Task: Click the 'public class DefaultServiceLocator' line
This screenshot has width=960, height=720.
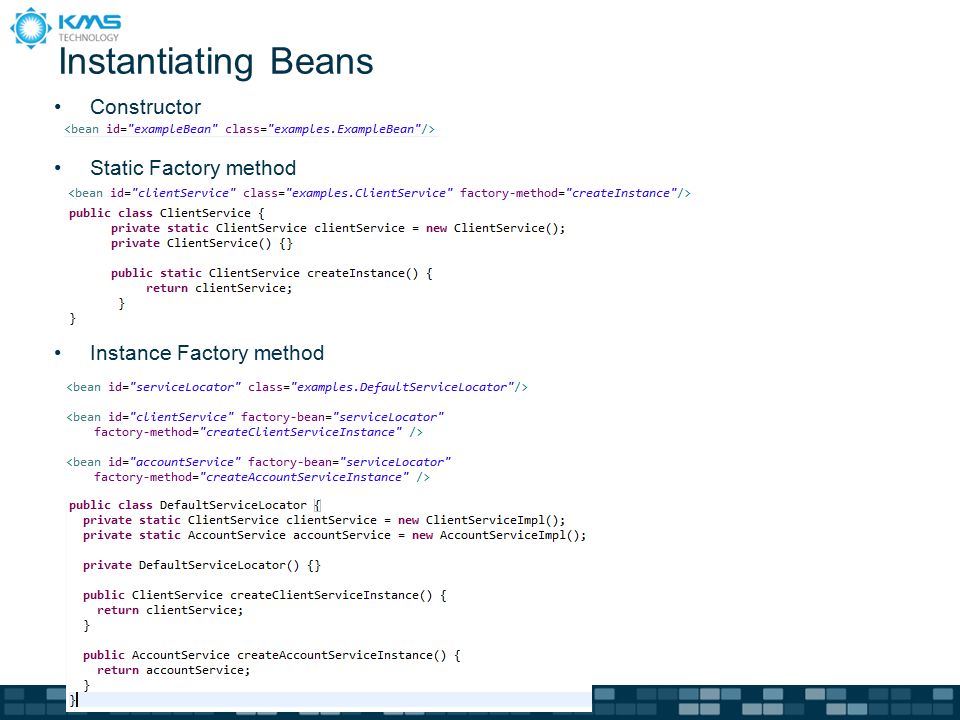Action: [x=195, y=505]
